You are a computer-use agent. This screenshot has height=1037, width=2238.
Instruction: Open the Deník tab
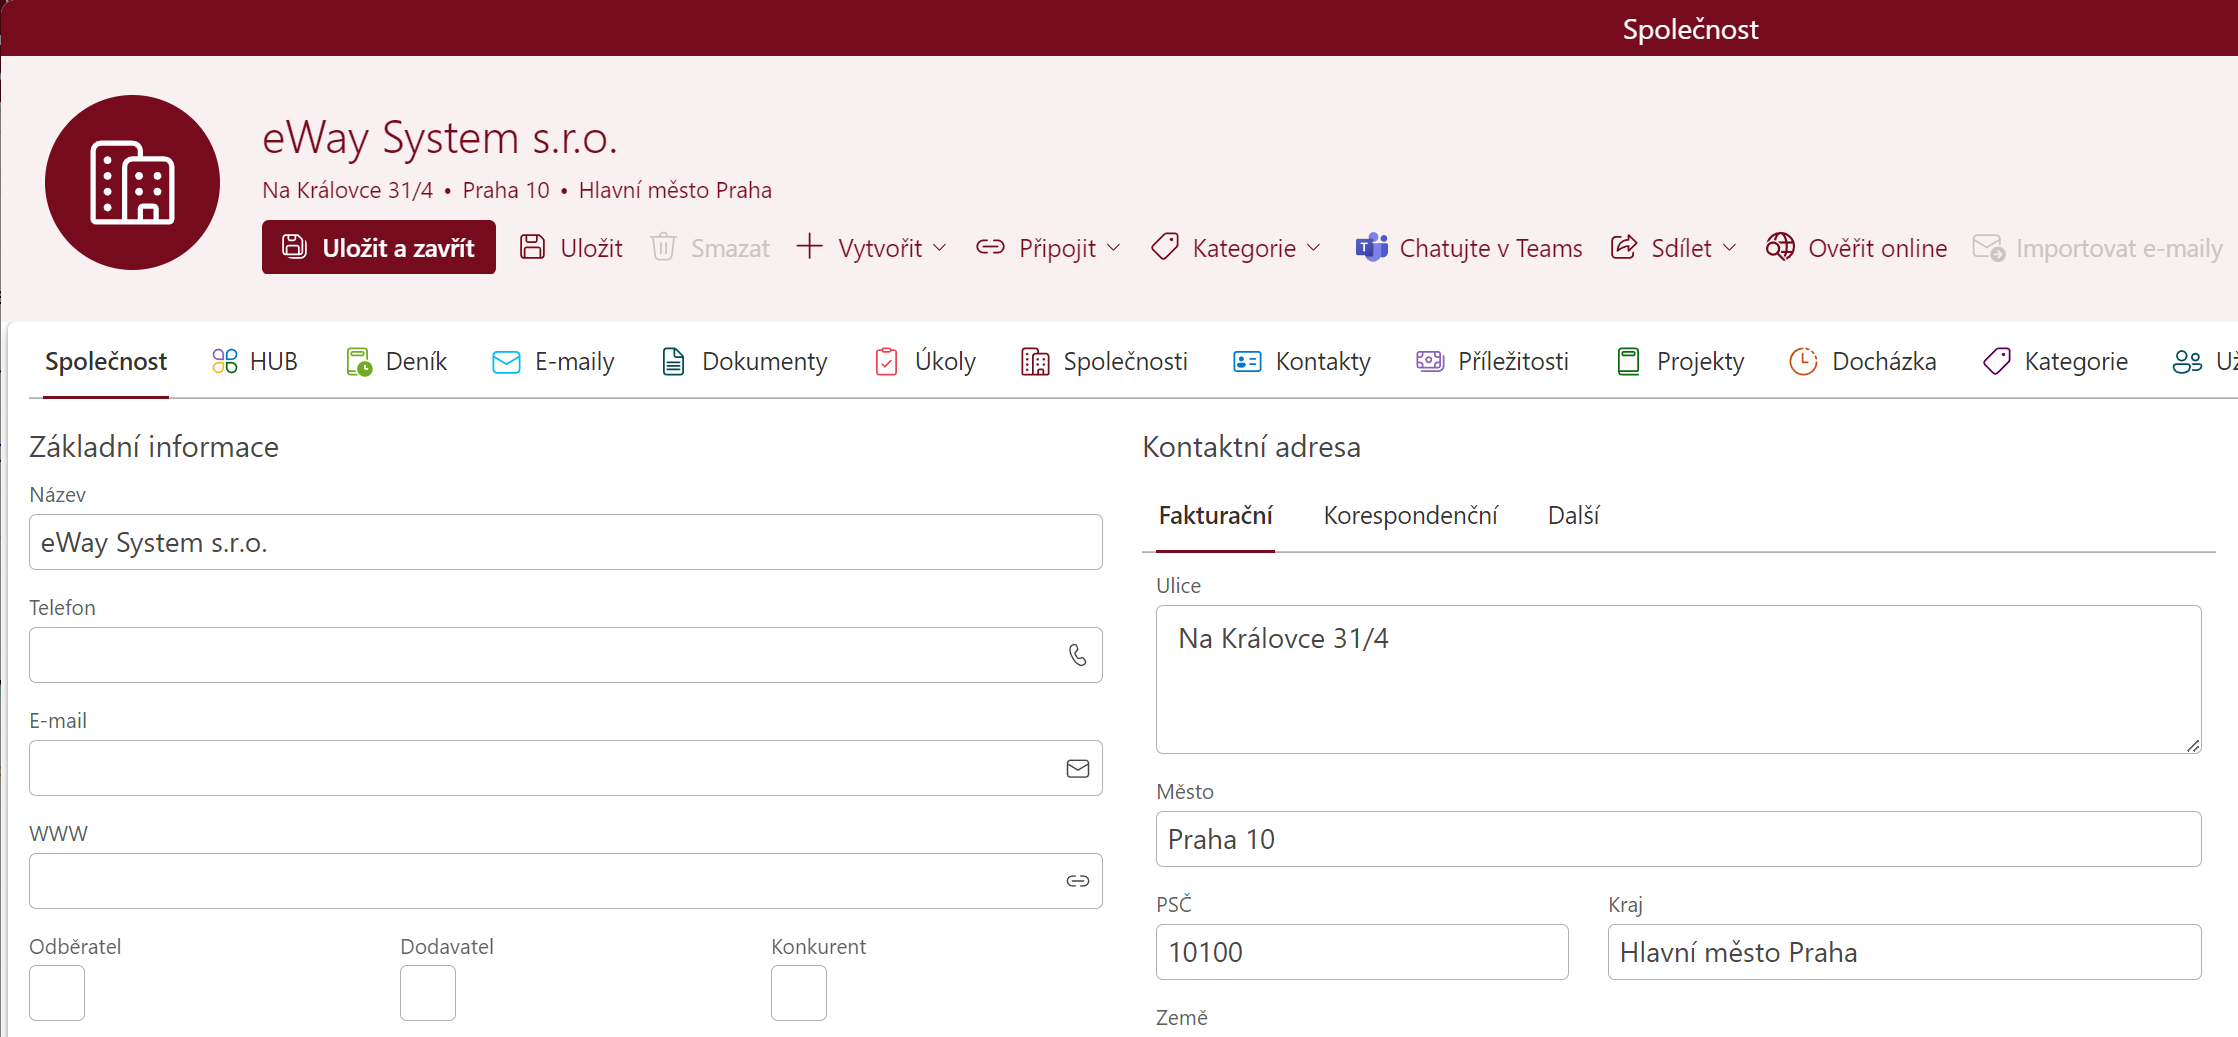[396, 361]
